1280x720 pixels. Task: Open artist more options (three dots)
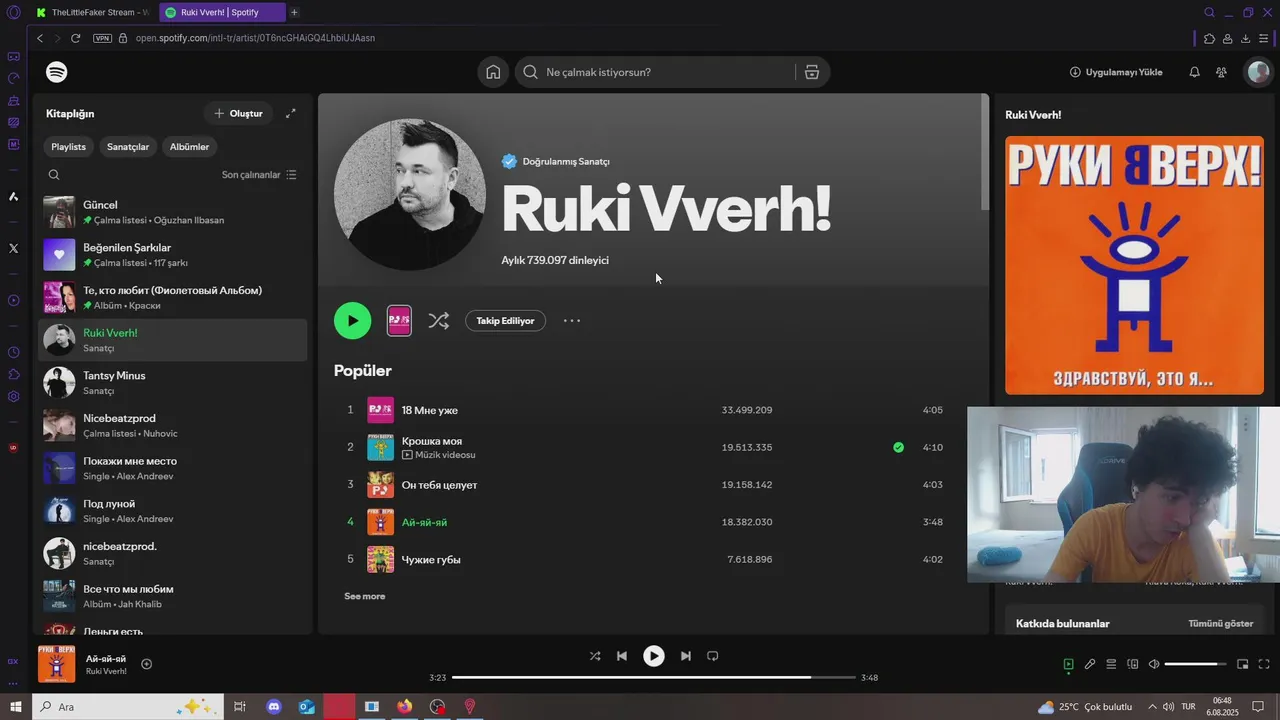click(x=572, y=321)
